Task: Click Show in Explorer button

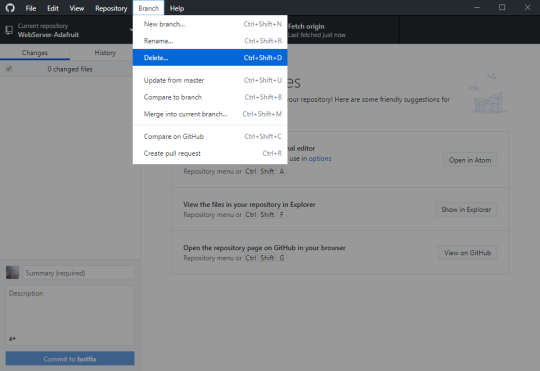Action: (466, 209)
